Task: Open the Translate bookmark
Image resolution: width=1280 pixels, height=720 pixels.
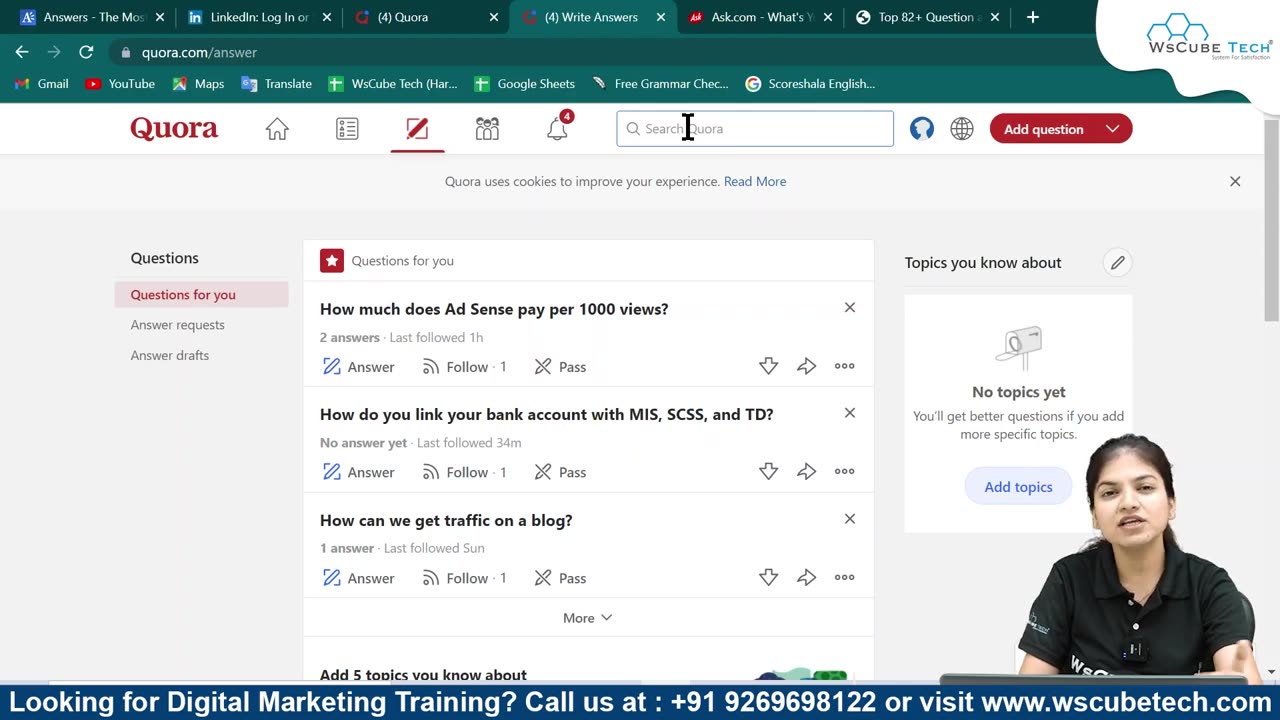Action: 277,84
